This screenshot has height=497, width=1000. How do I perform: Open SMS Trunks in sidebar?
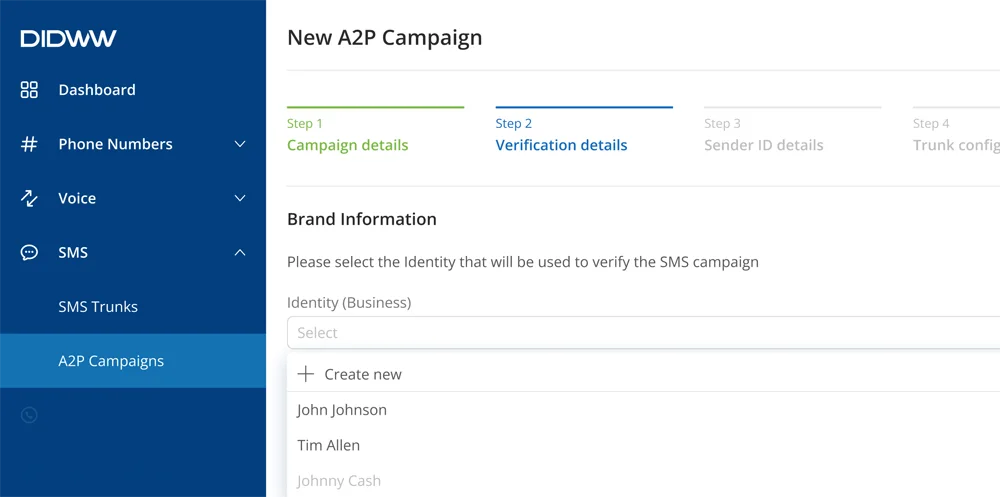98,307
